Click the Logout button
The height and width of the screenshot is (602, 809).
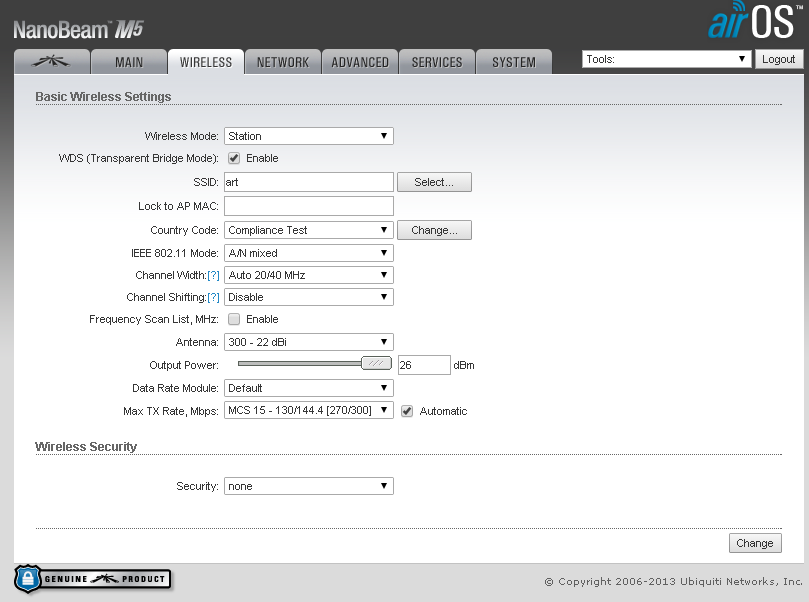click(779, 59)
